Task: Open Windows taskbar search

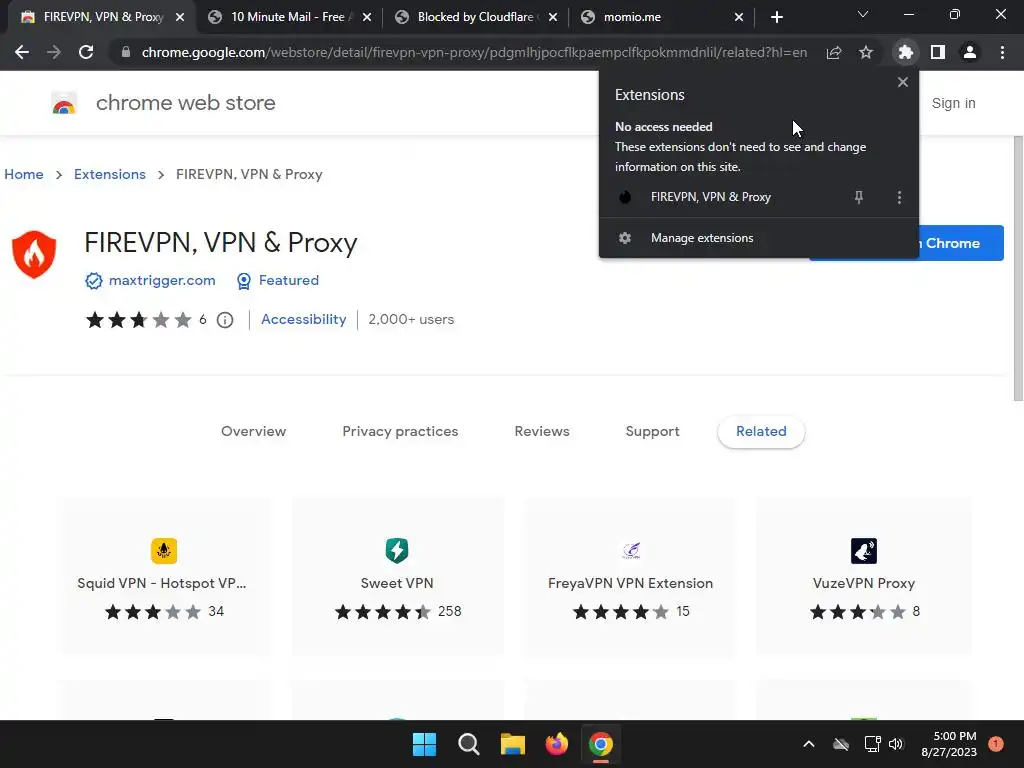Action: [x=468, y=744]
